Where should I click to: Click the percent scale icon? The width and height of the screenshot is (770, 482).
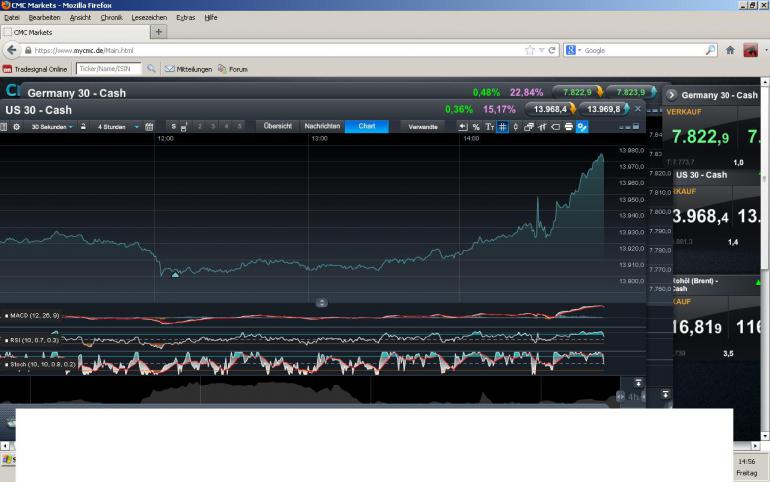pyautogui.click(x=476, y=127)
